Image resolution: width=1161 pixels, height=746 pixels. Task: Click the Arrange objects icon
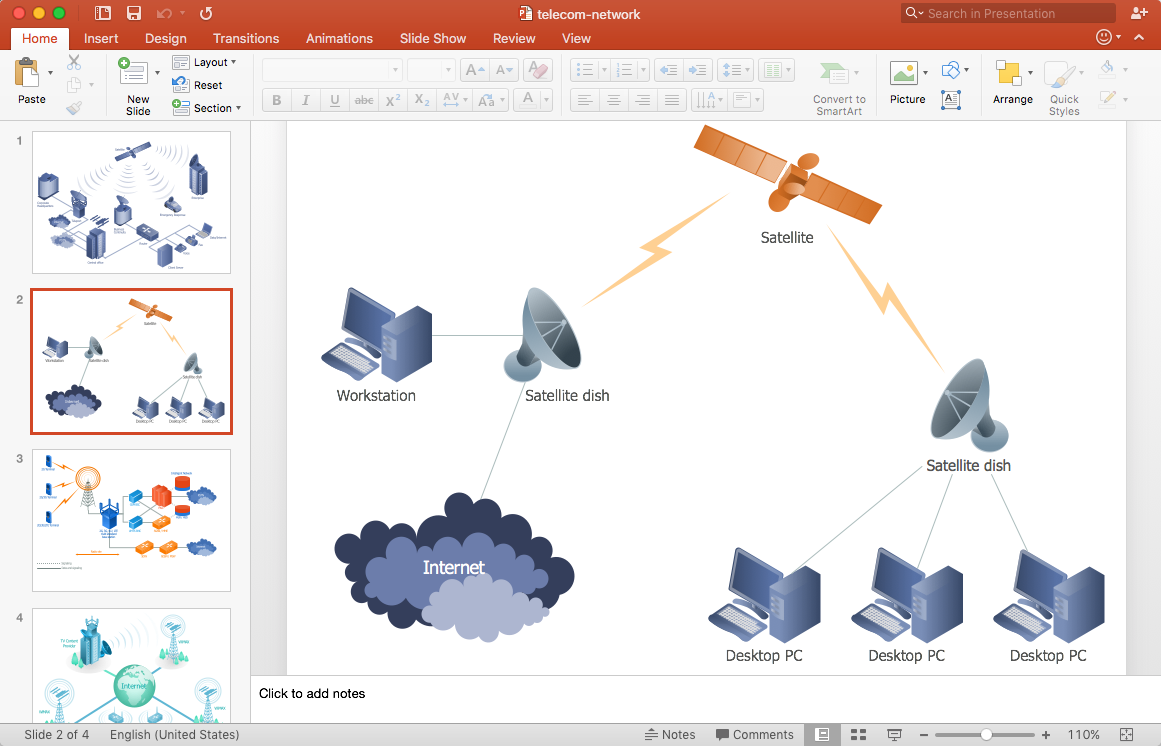point(1008,74)
